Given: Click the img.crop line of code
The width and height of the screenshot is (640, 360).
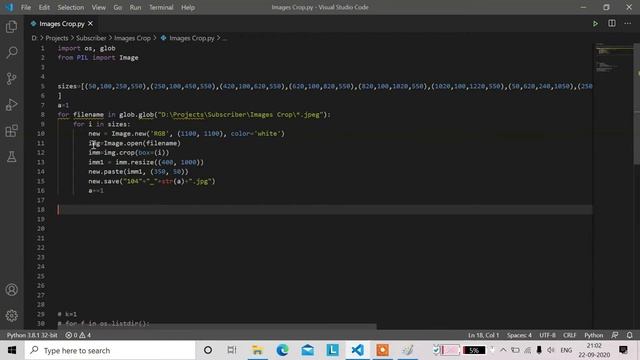Looking at the screenshot, I should [x=129, y=153].
